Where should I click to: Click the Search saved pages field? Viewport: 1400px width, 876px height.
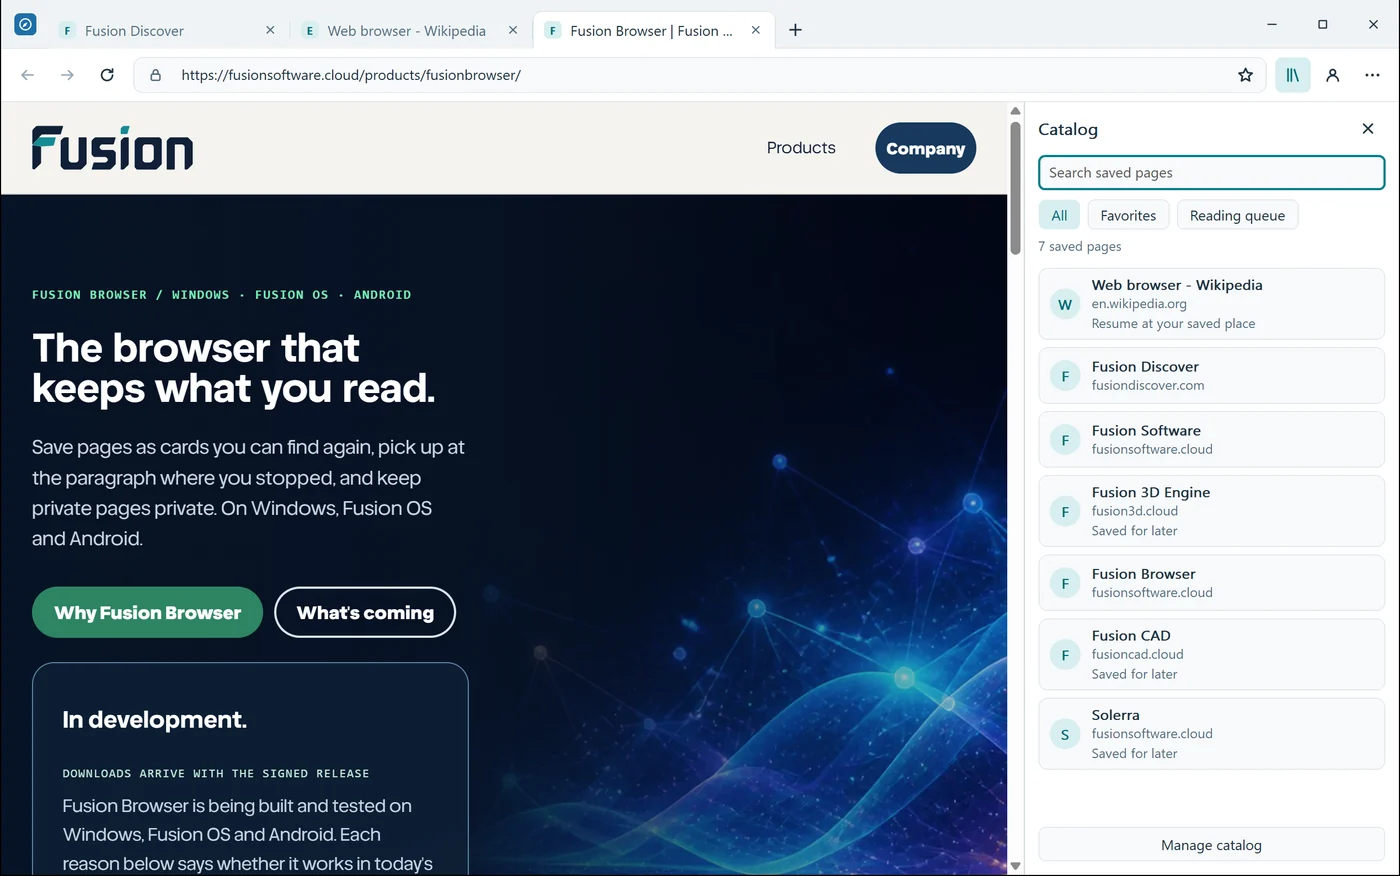(1211, 173)
